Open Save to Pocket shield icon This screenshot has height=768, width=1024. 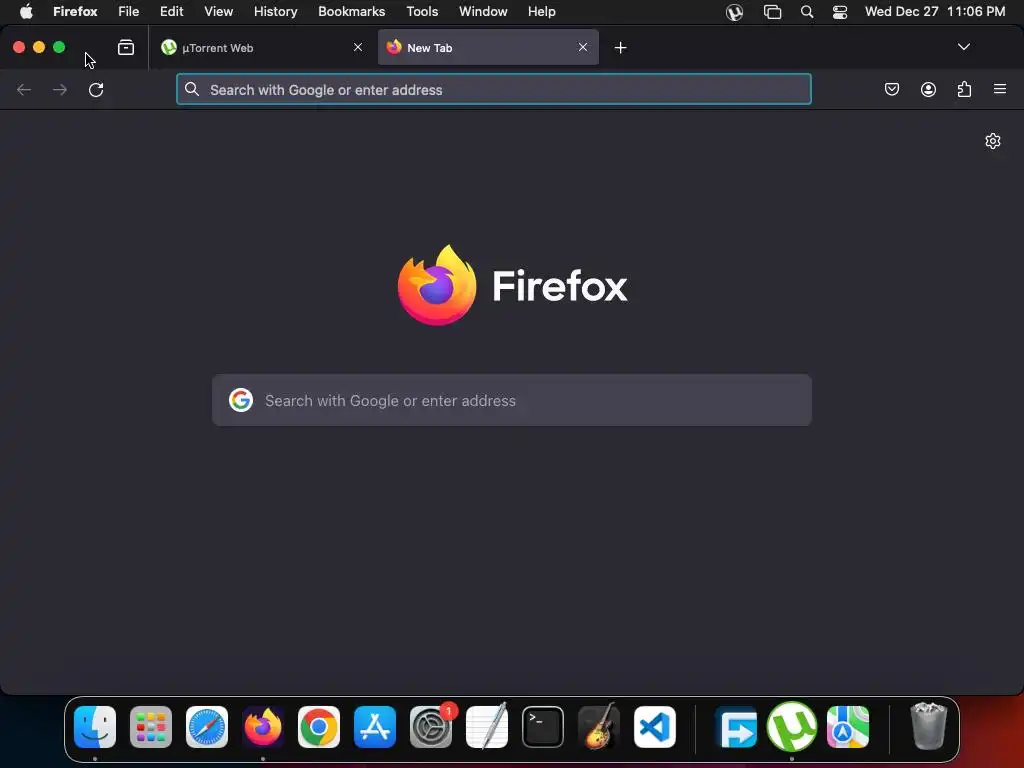[x=891, y=89]
